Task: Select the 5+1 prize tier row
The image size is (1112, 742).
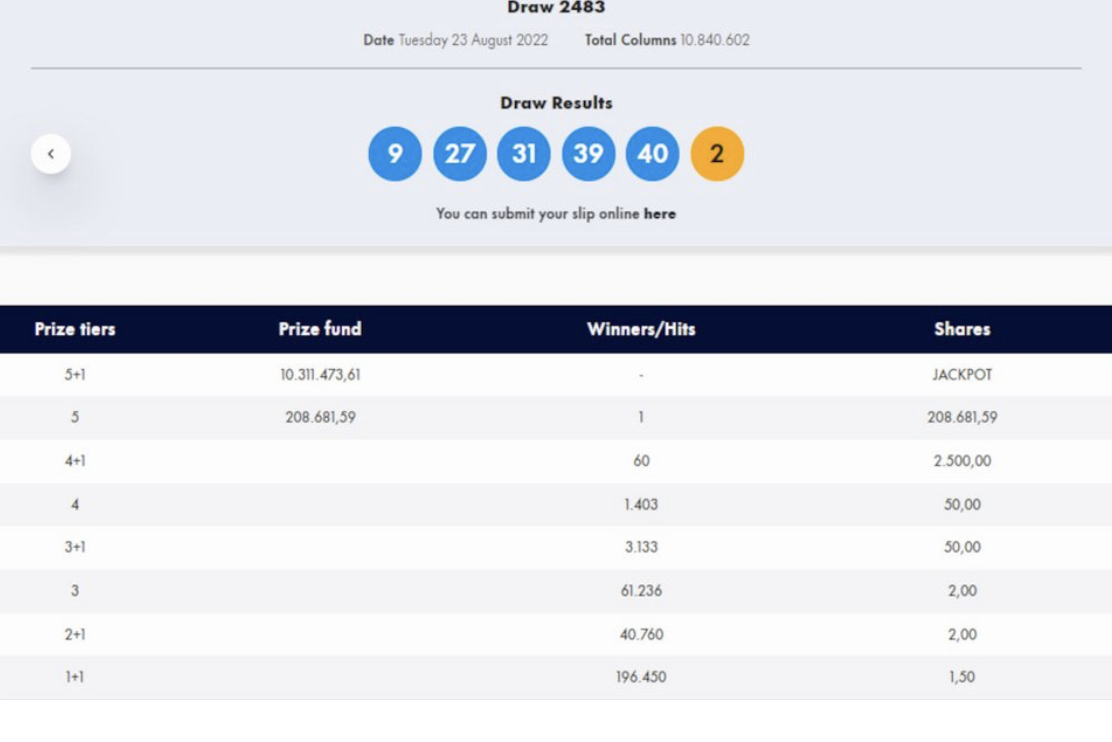Action: click(75, 375)
